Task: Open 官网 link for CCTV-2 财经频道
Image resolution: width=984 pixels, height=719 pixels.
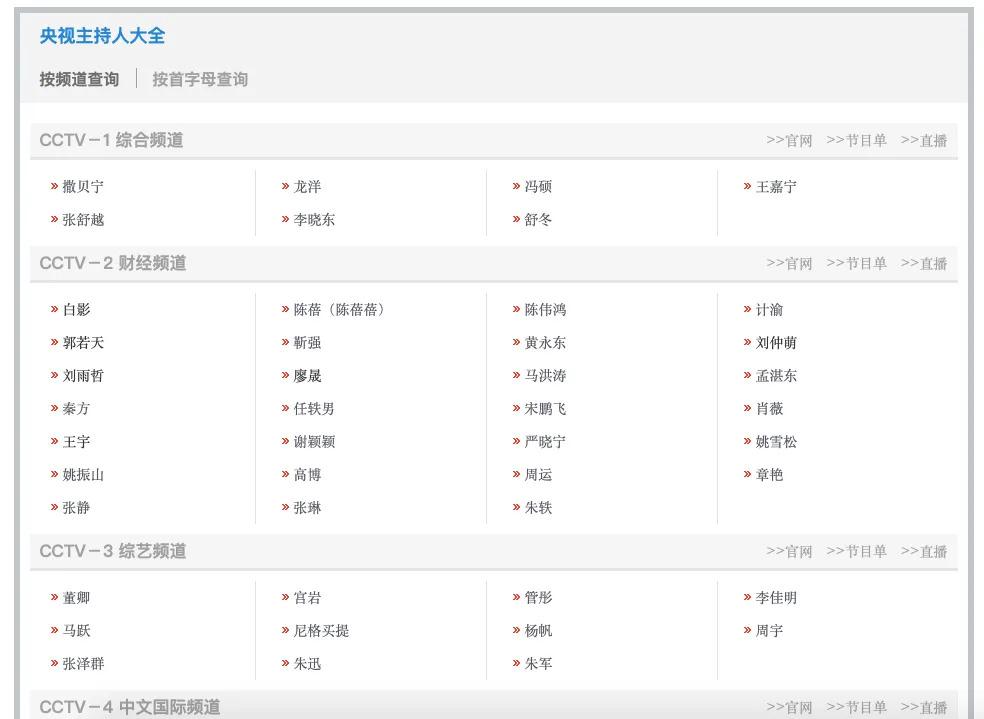Action: [789, 264]
